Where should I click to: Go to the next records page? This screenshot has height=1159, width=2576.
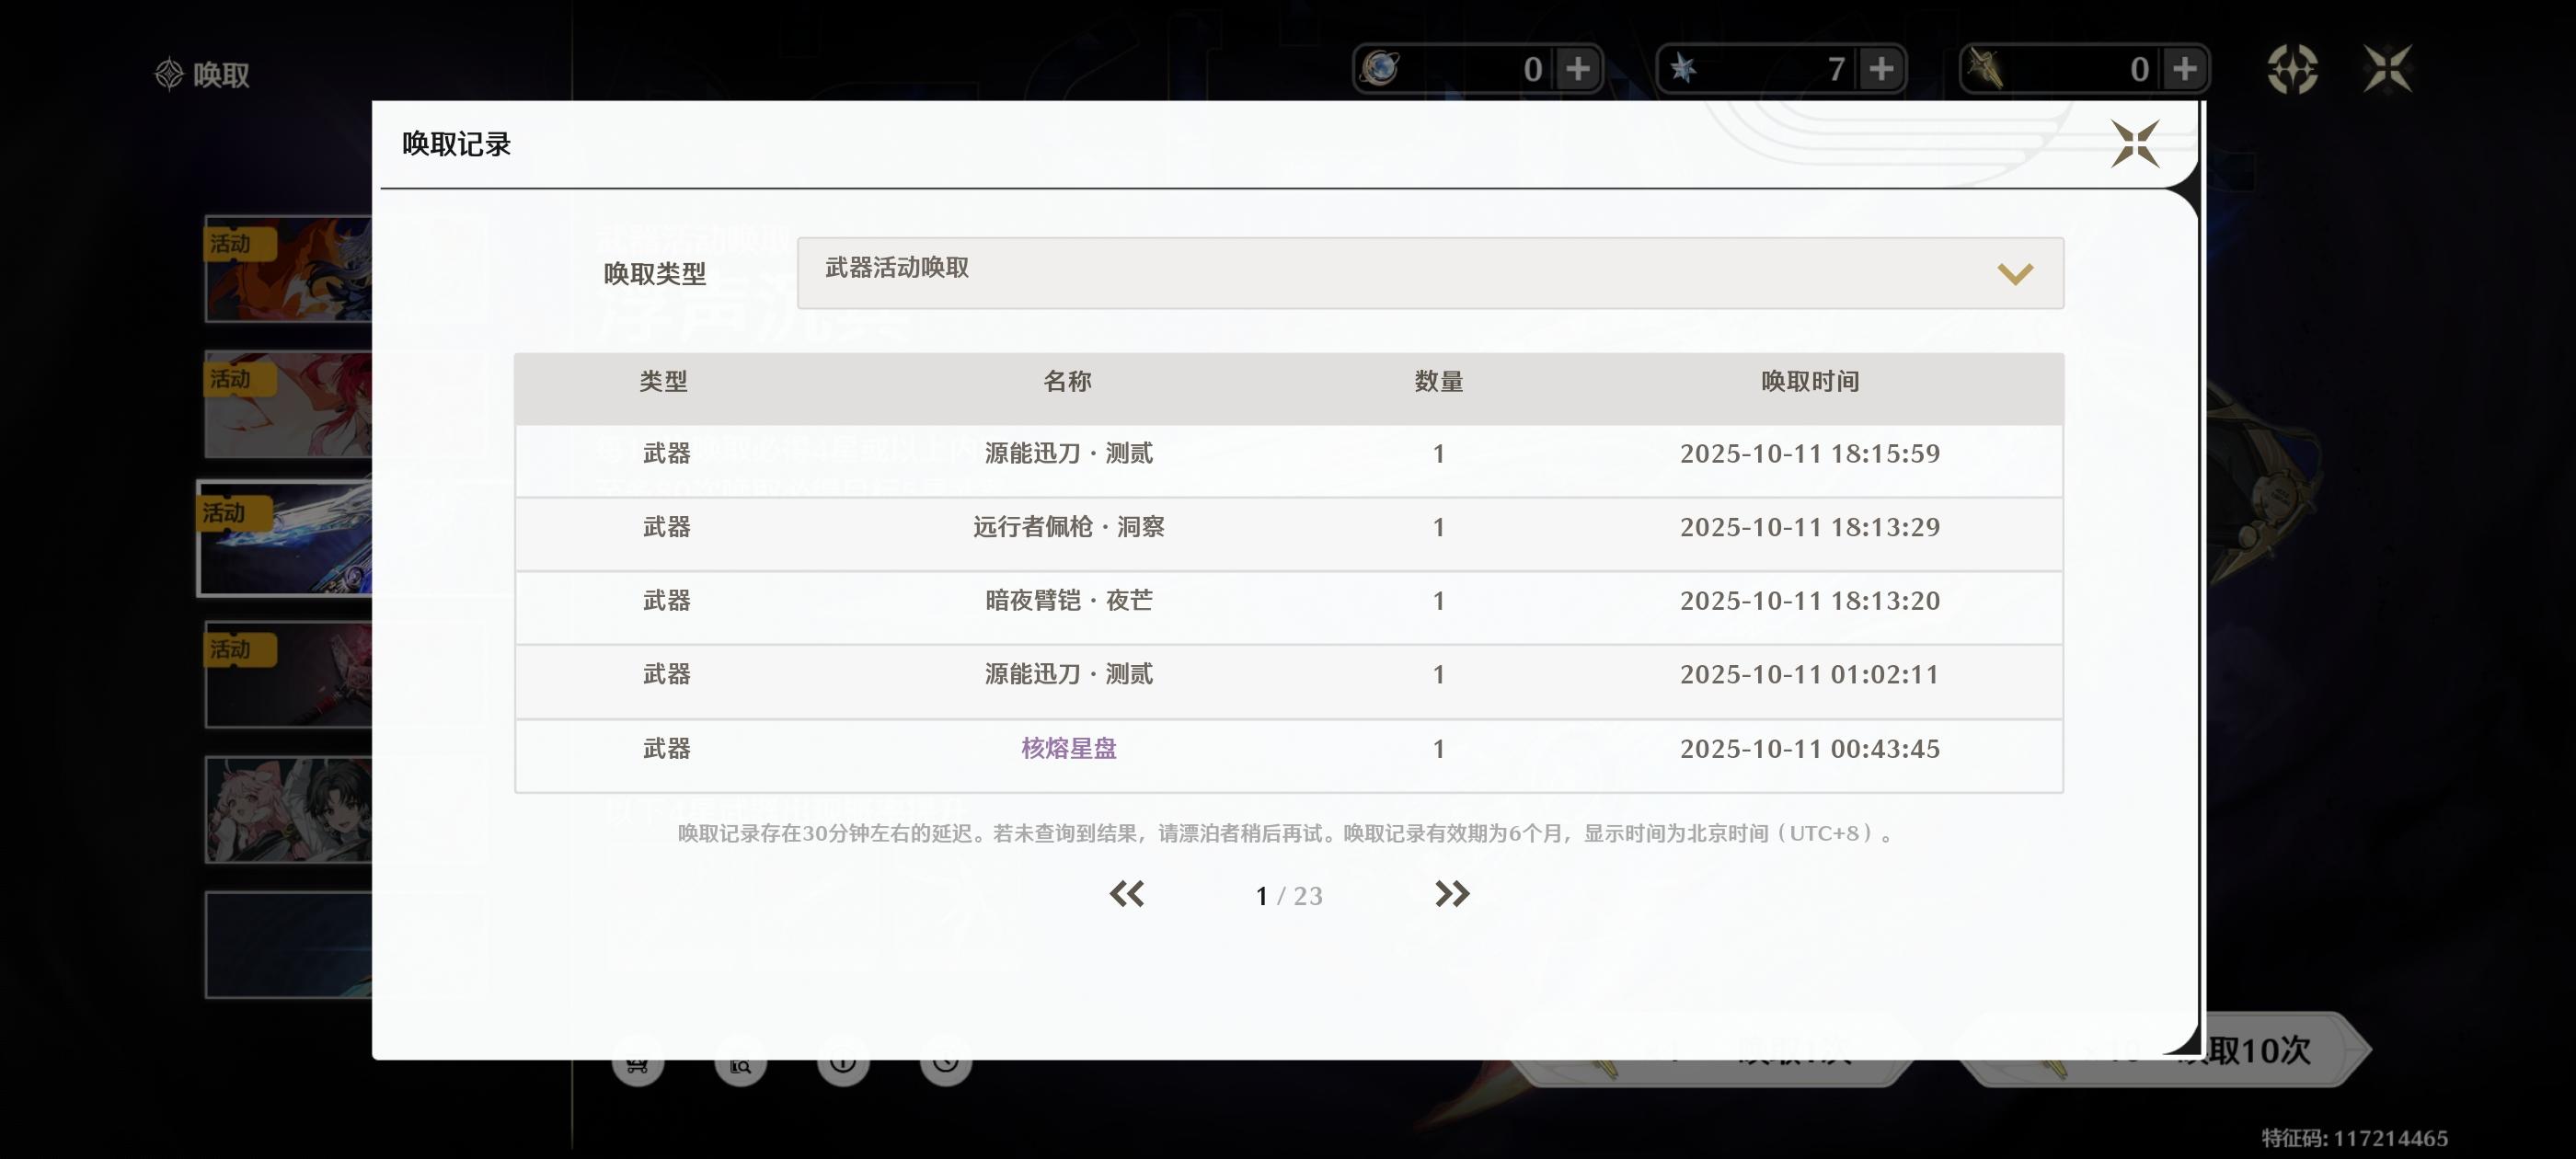[1451, 893]
